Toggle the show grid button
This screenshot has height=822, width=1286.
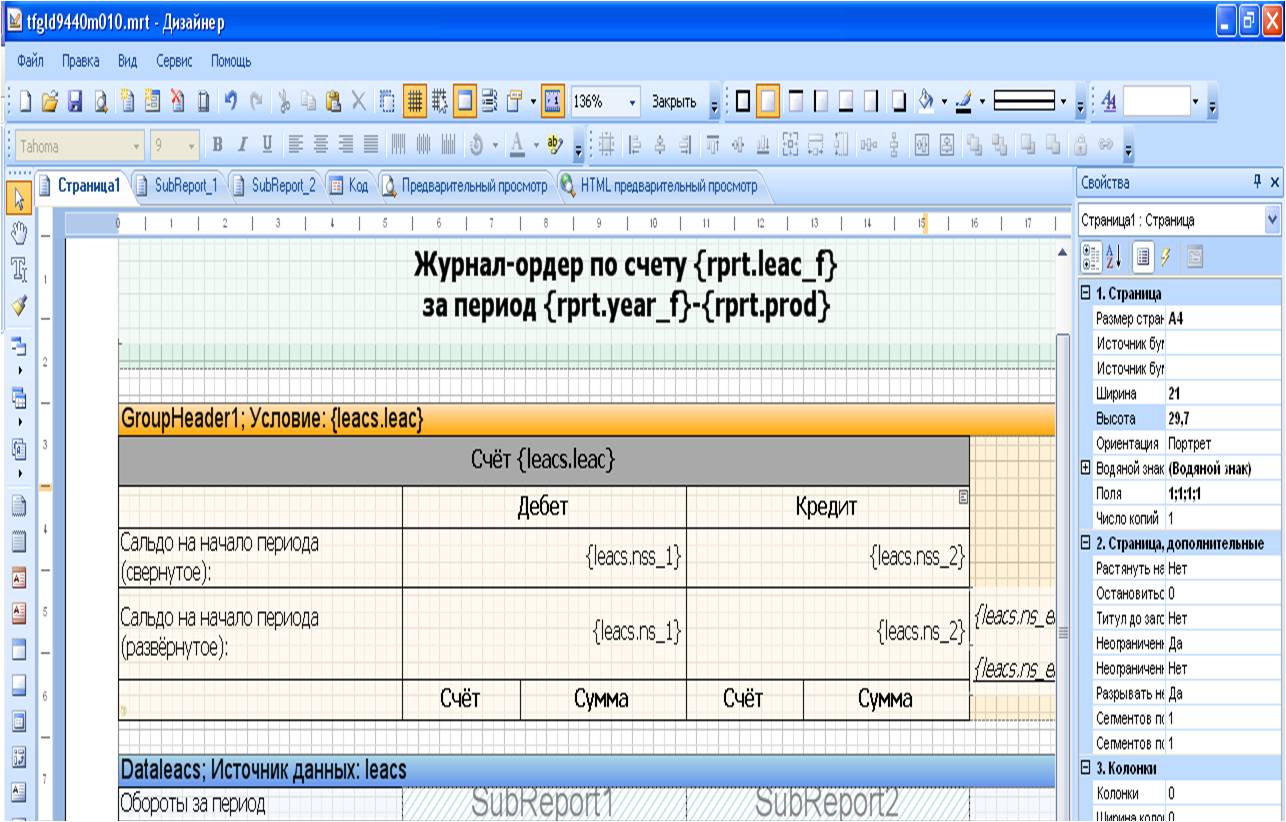(415, 103)
